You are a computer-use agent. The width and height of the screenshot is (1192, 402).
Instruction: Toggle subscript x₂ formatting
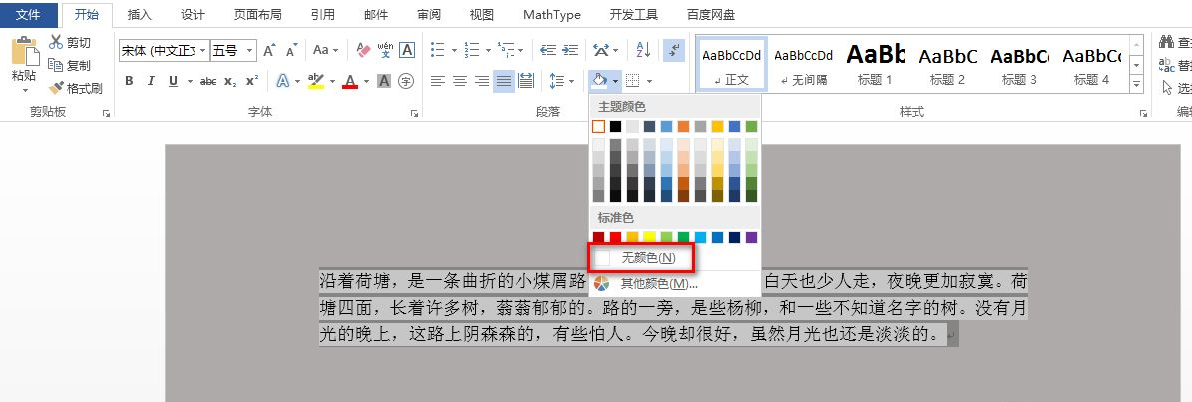click(x=230, y=81)
